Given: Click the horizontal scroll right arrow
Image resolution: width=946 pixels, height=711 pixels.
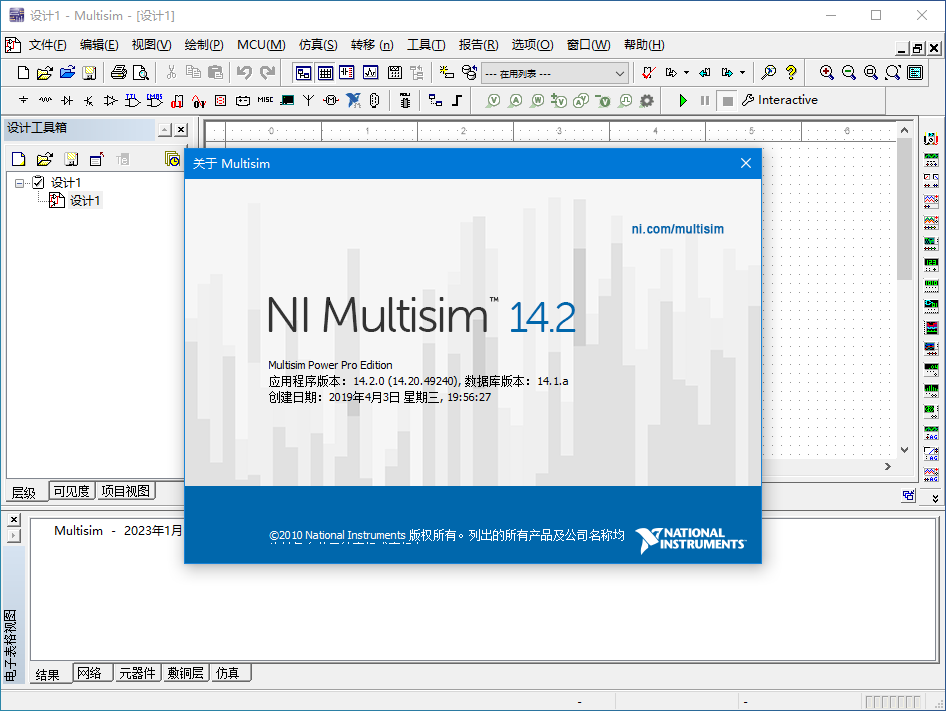Looking at the screenshot, I should coord(887,467).
